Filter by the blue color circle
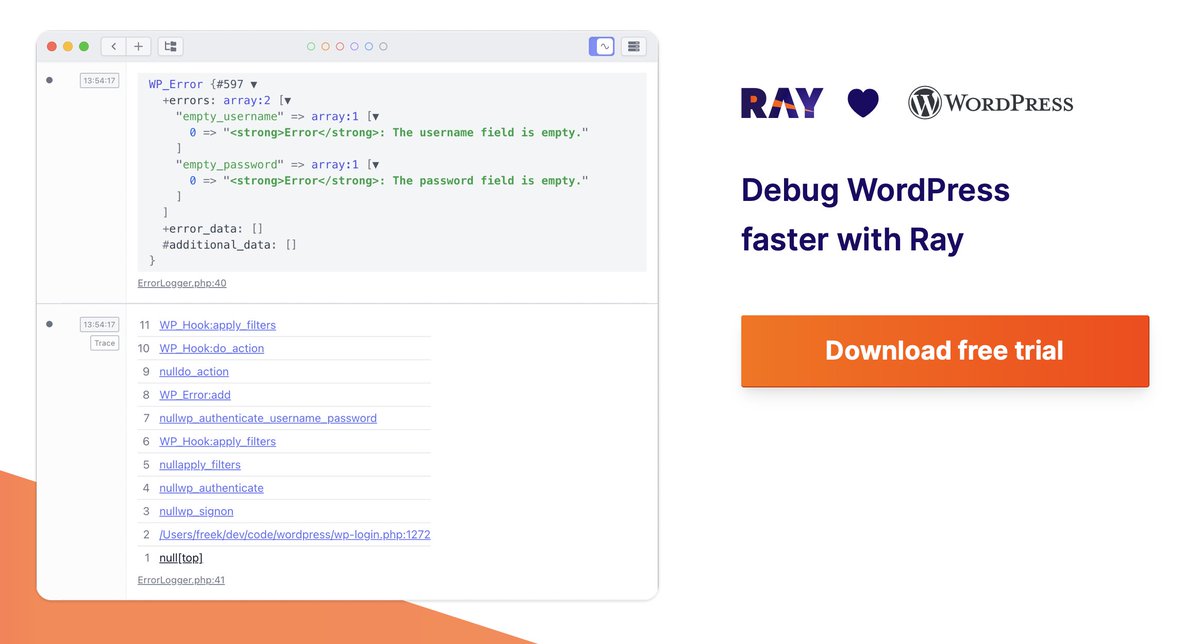The width and height of the screenshot is (1200, 644). [369, 46]
